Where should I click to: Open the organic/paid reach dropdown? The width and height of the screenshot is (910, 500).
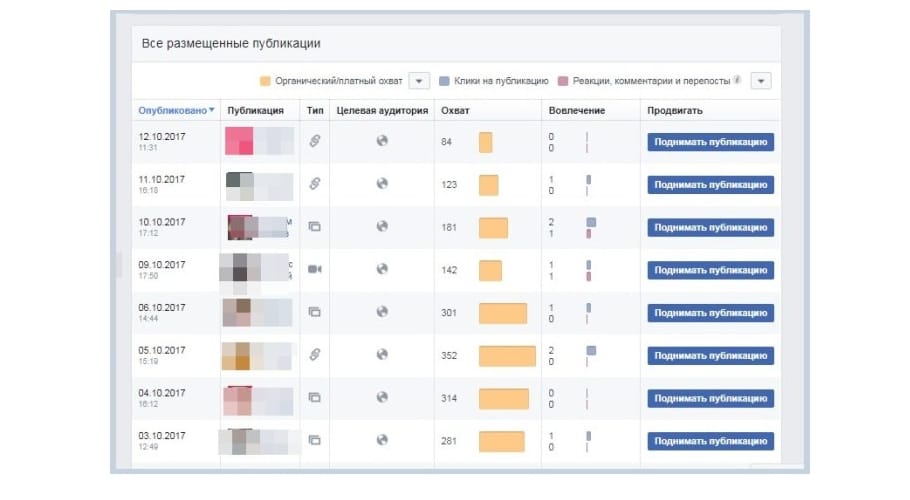(x=419, y=81)
